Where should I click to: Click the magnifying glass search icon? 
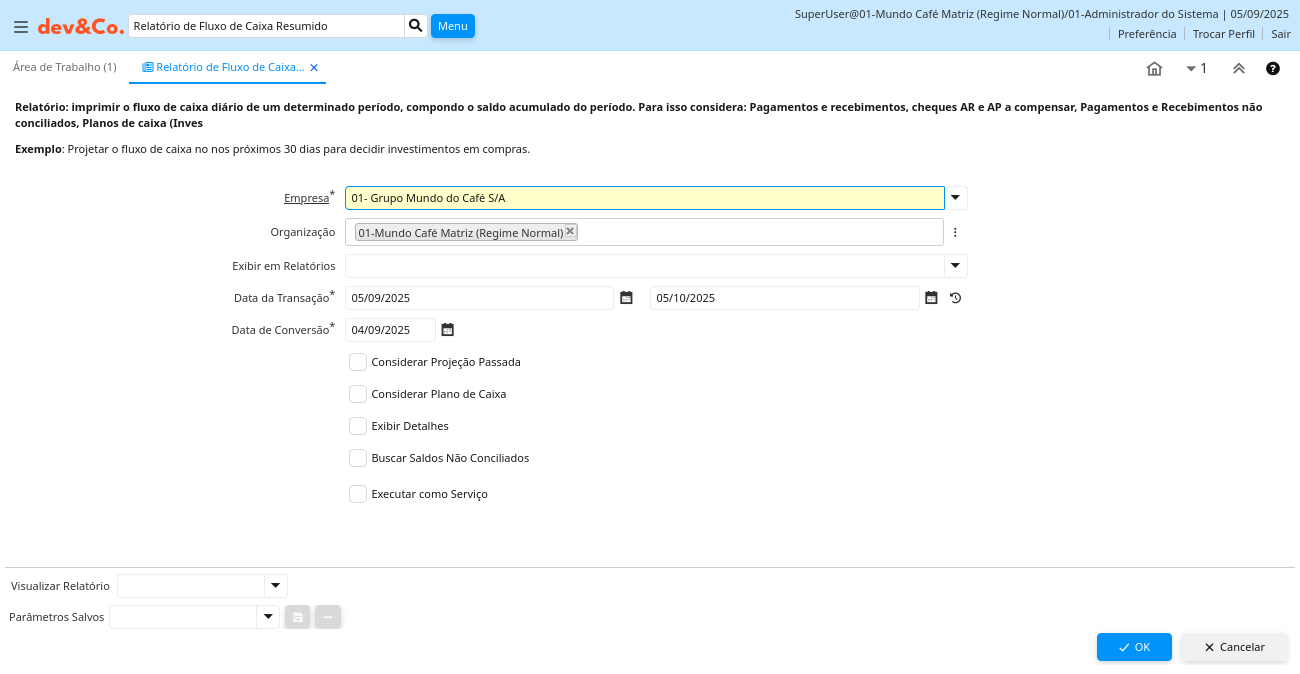416,26
